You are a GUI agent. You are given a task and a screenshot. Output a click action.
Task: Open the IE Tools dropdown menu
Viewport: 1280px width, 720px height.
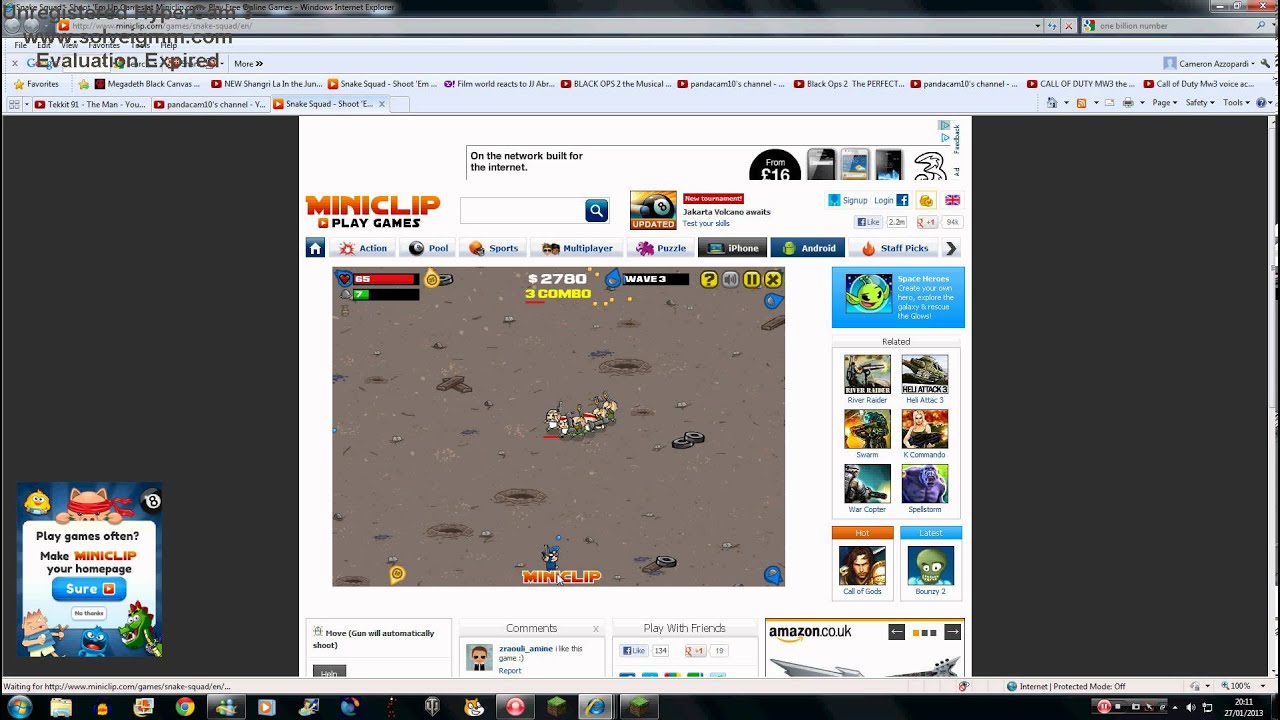pos(1236,103)
